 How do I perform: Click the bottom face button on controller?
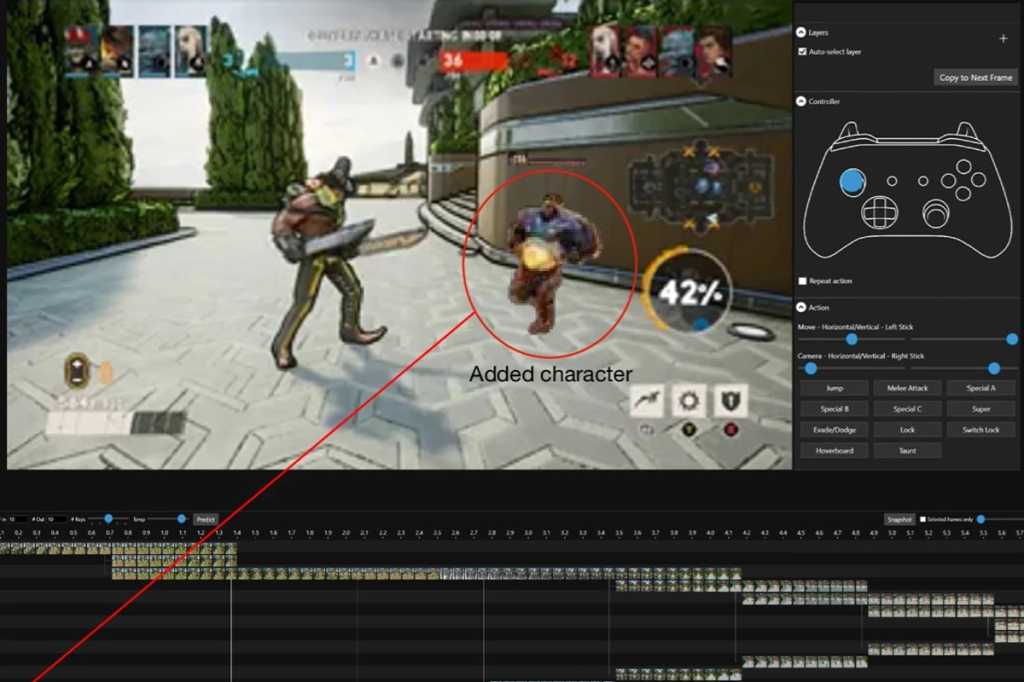point(963,195)
